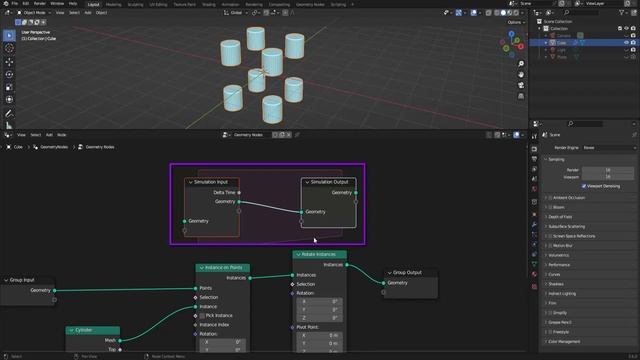The width and height of the screenshot is (640, 360).
Task: Select the Select Box tool in viewport toolbar
Action: (9, 36)
